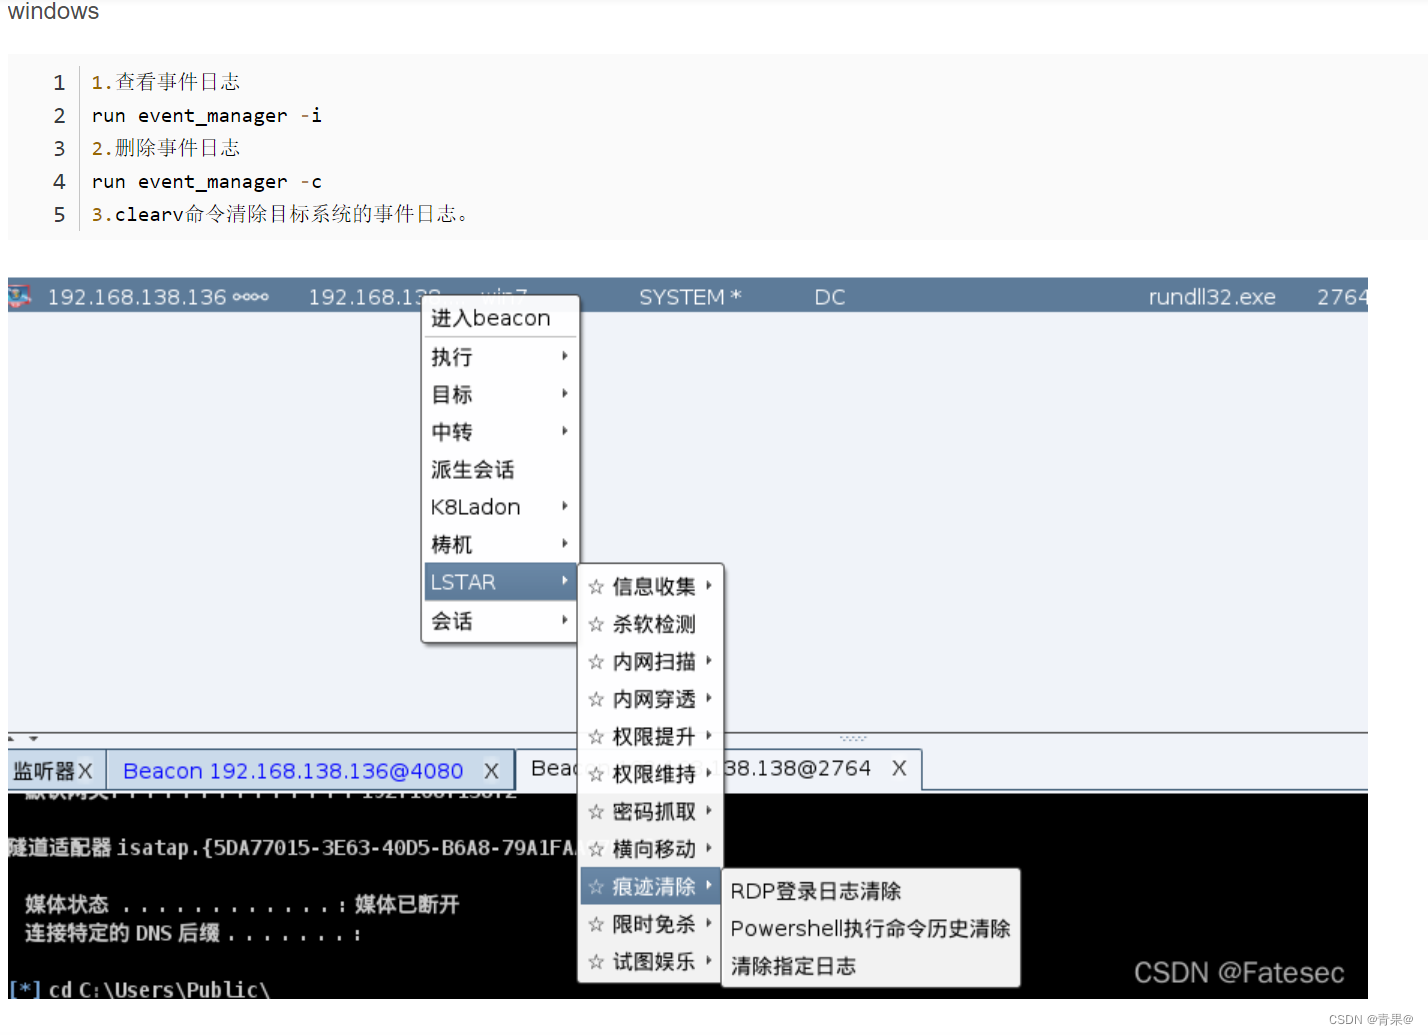Click code line 'run event_manager -c'
This screenshot has width=1428, height=1035.
[206, 181]
